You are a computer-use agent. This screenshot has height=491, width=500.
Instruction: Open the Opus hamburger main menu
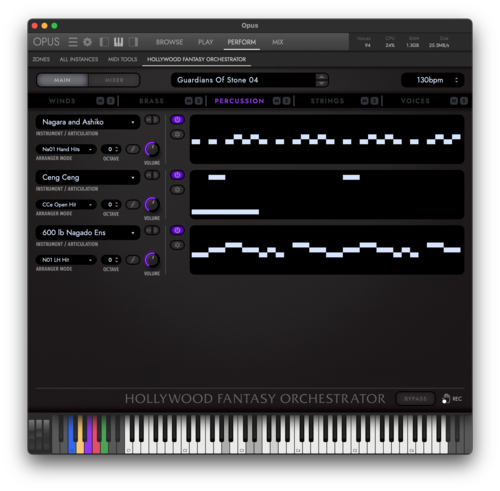click(x=73, y=42)
